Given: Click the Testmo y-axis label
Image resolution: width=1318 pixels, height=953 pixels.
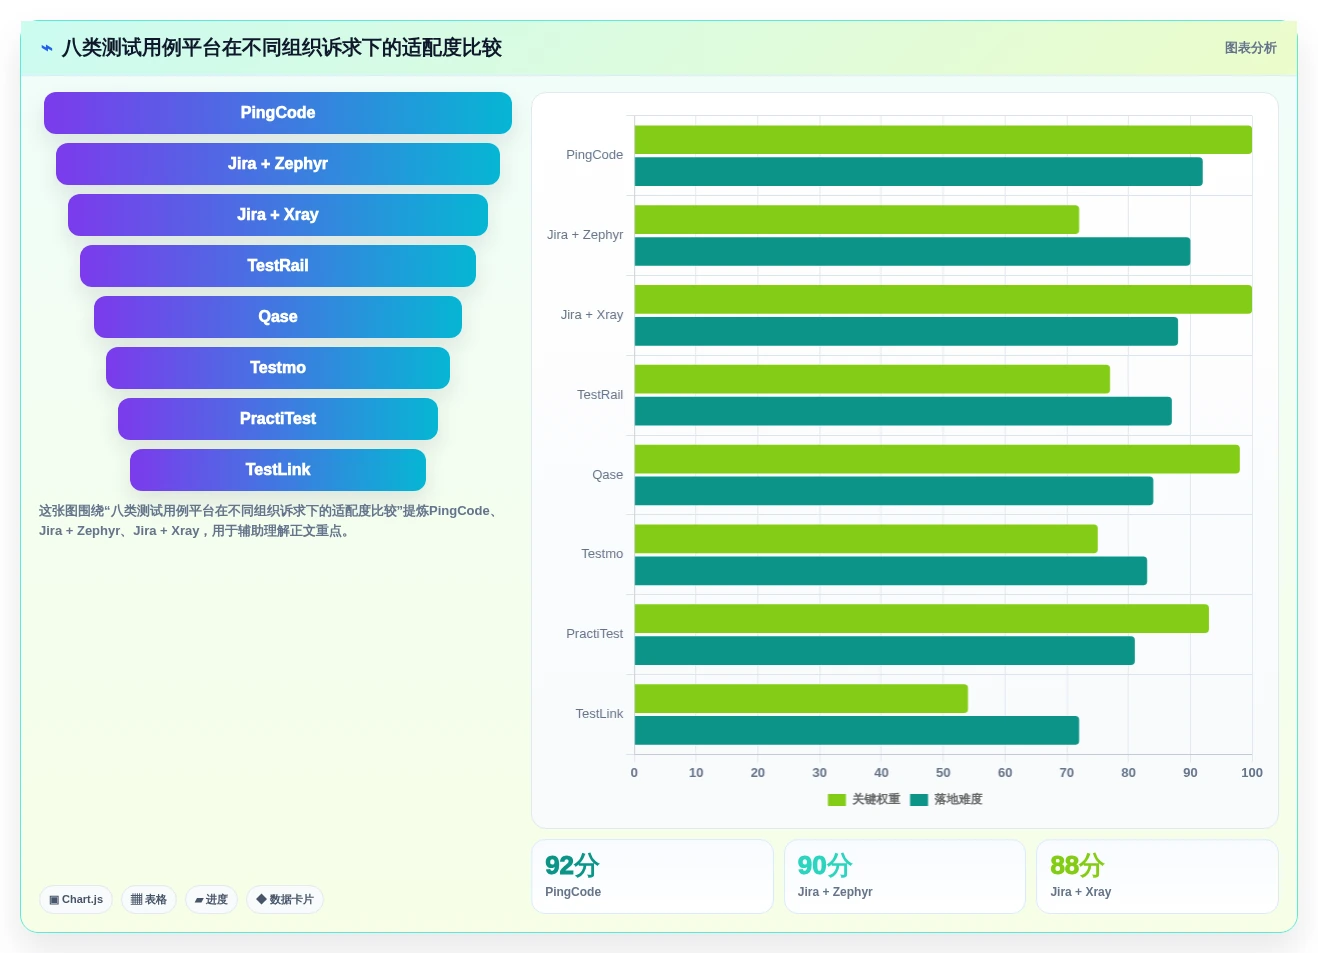Looking at the screenshot, I should pyautogui.click(x=602, y=554).
